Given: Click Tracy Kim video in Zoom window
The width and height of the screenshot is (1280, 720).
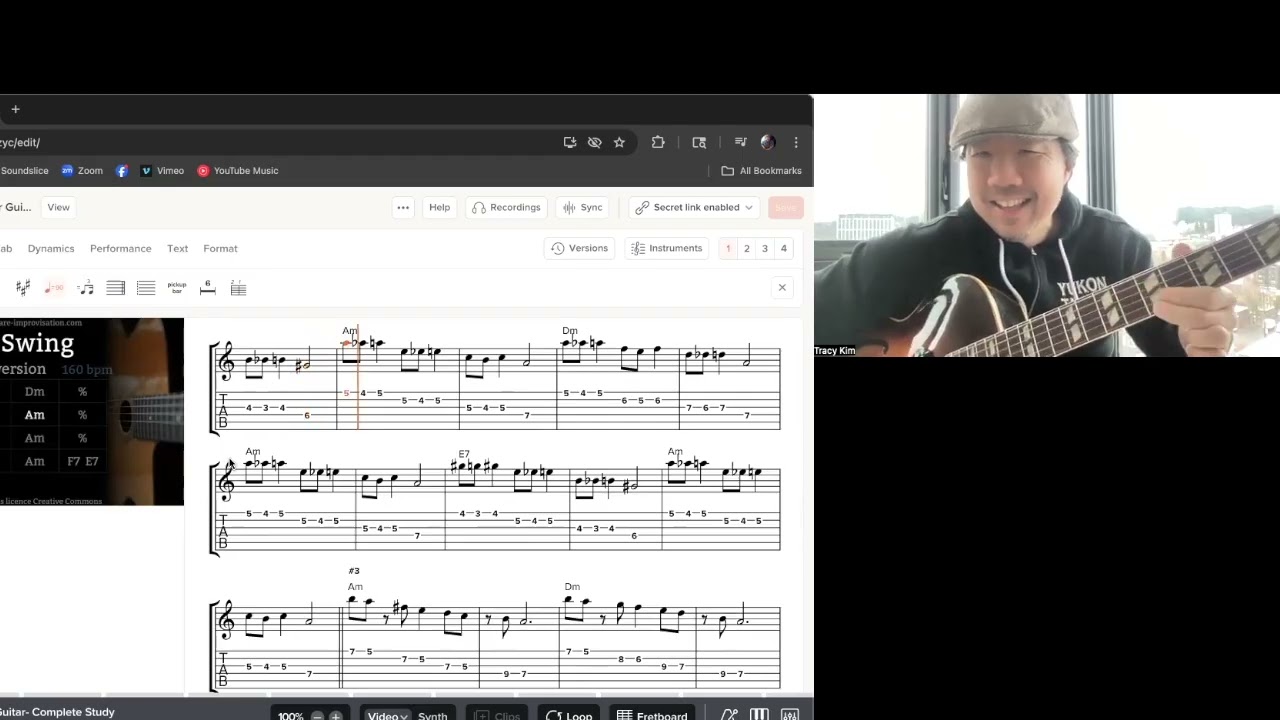Looking at the screenshot, I should click(x=1047, y=225).
